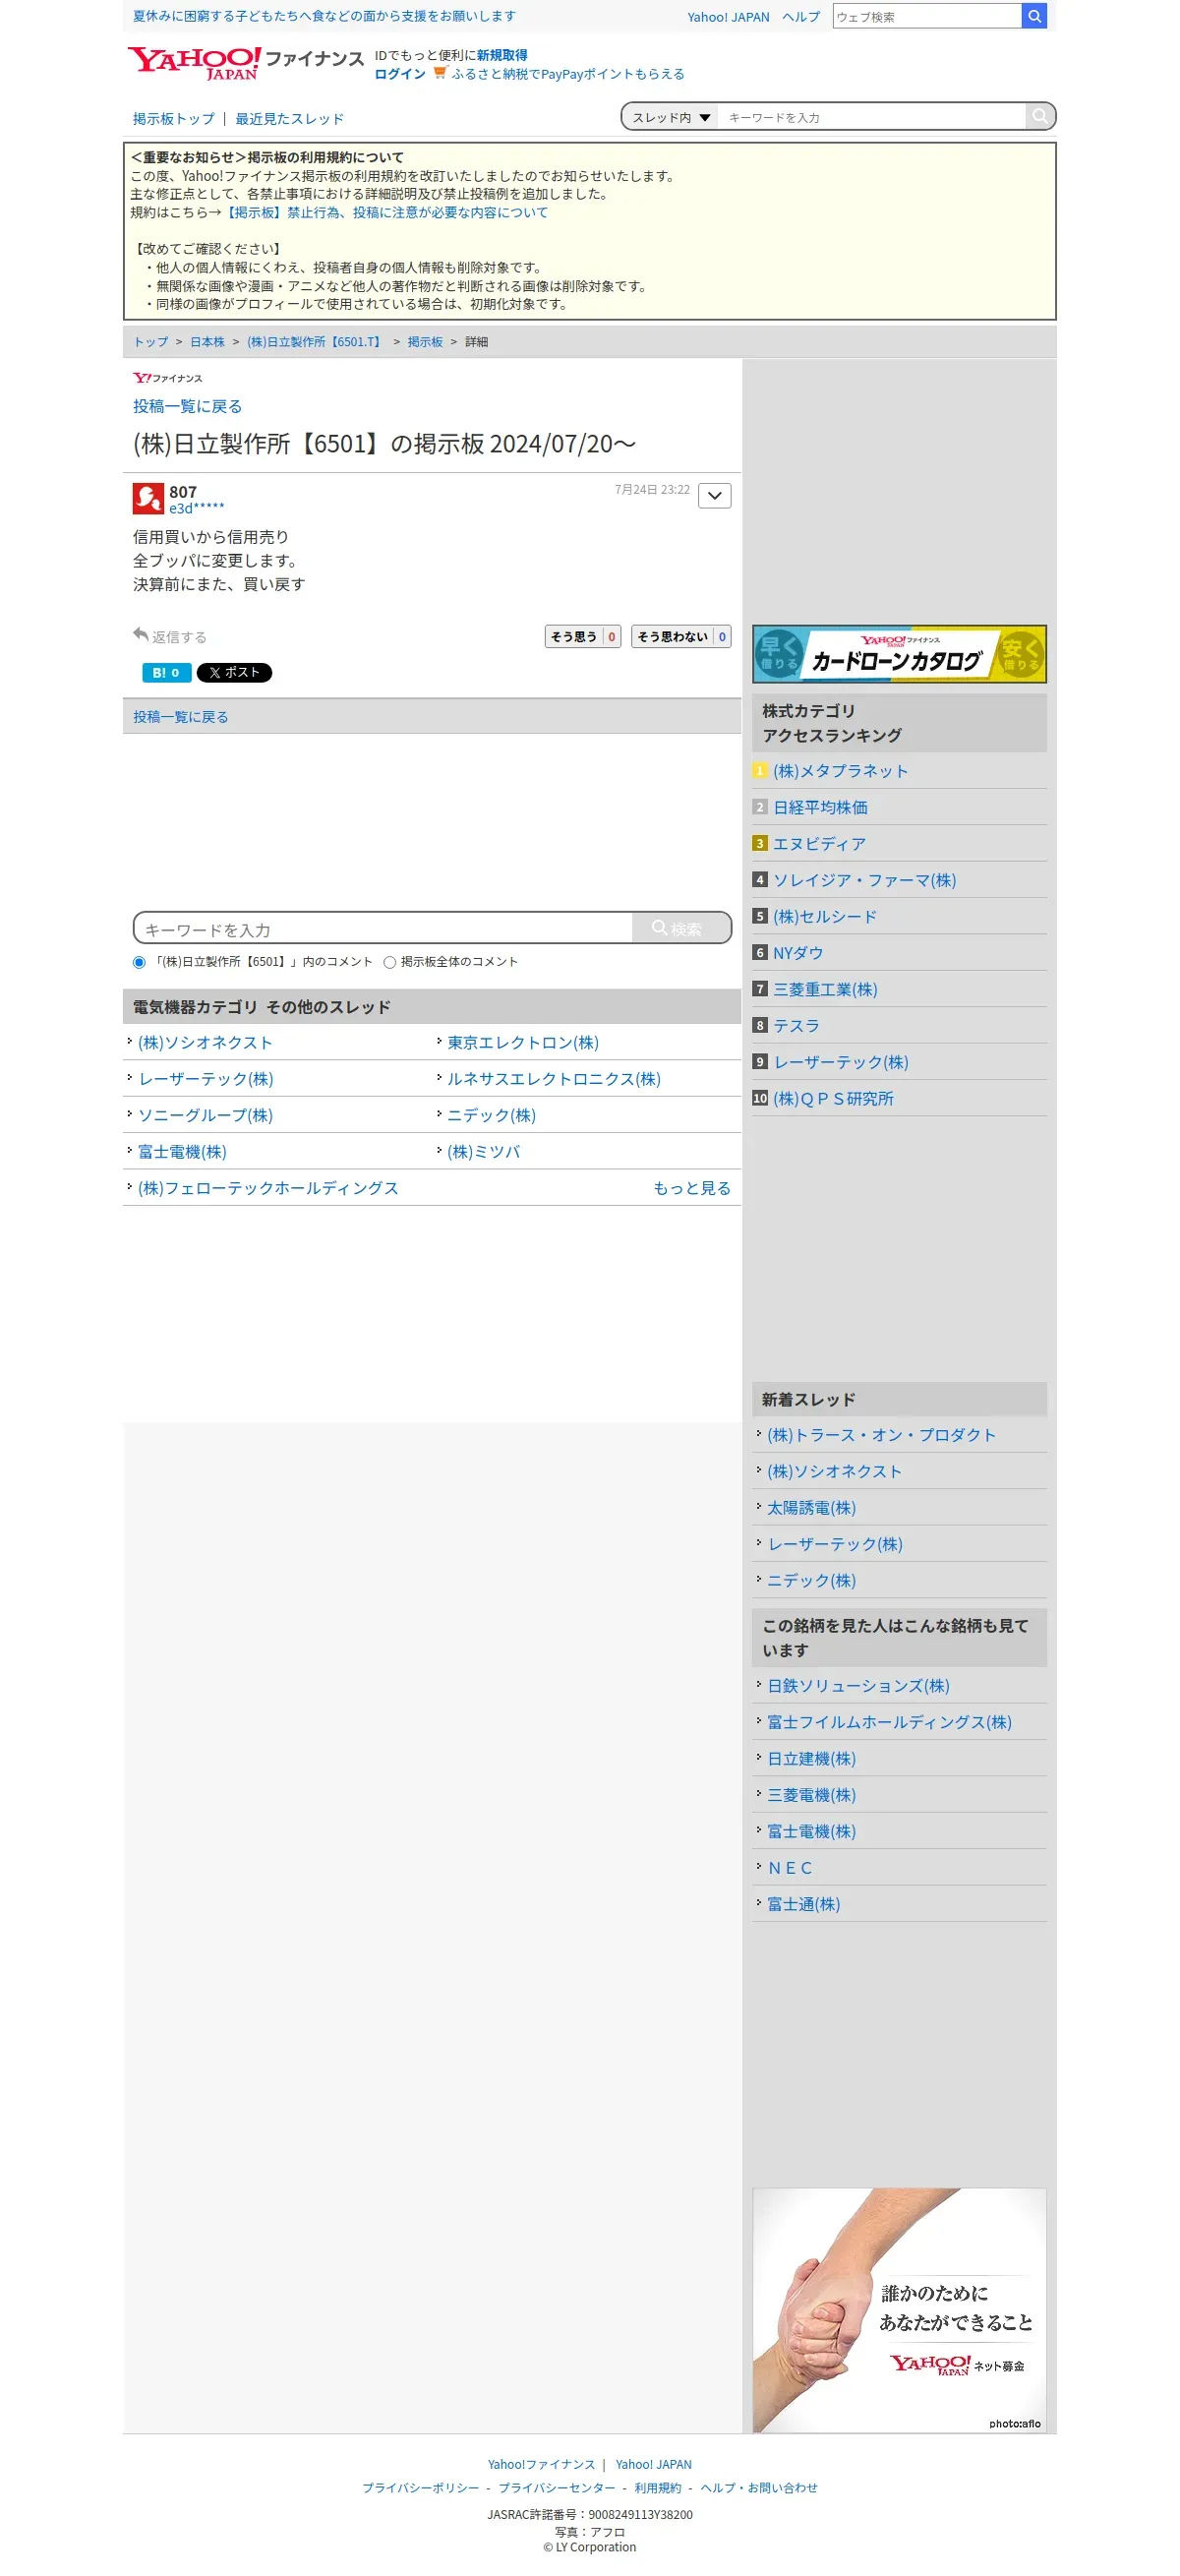1180x2576 pixels.
Task: Focus the ウェブ検索 input field
Action: pyautogui.click(x=927, y=16)
